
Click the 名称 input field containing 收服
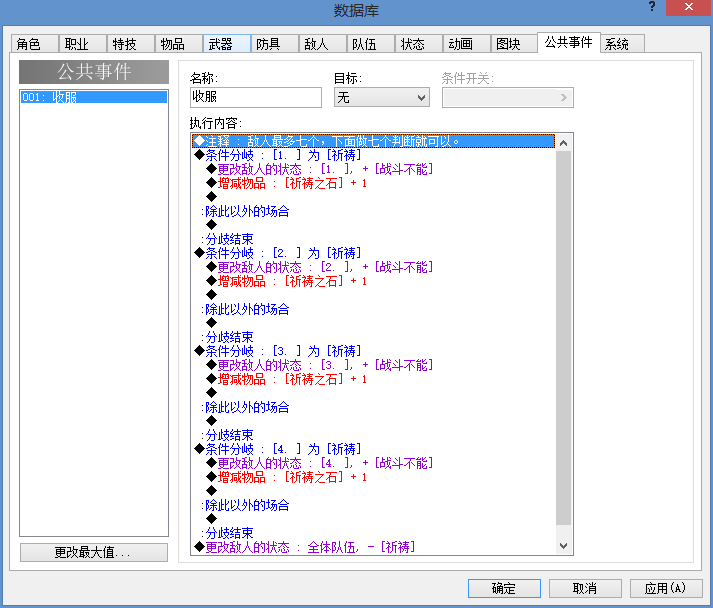click(256, 97)
